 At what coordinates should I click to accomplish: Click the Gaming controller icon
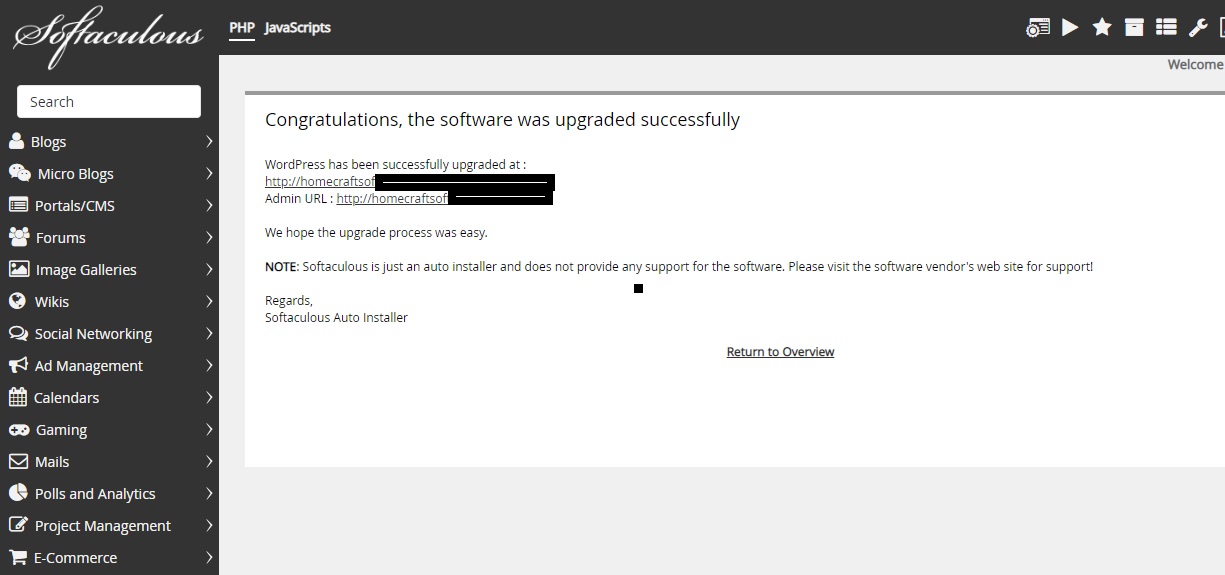pos(18,429)
